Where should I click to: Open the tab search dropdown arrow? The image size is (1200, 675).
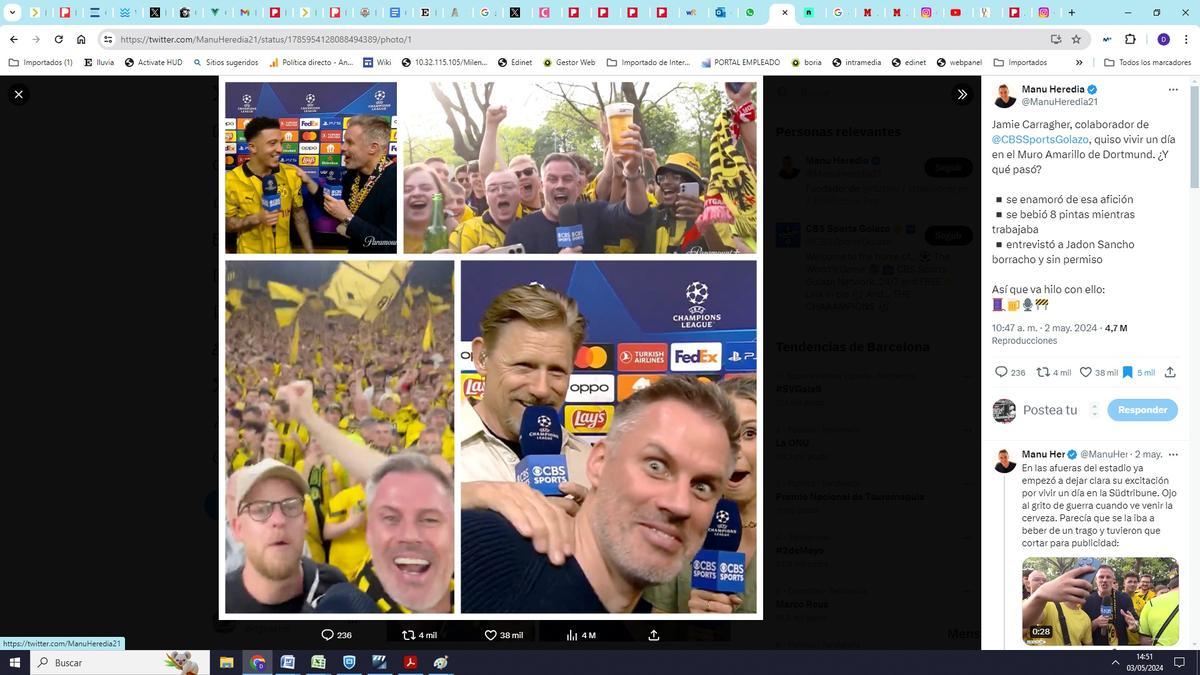click(x=13, y=12)
